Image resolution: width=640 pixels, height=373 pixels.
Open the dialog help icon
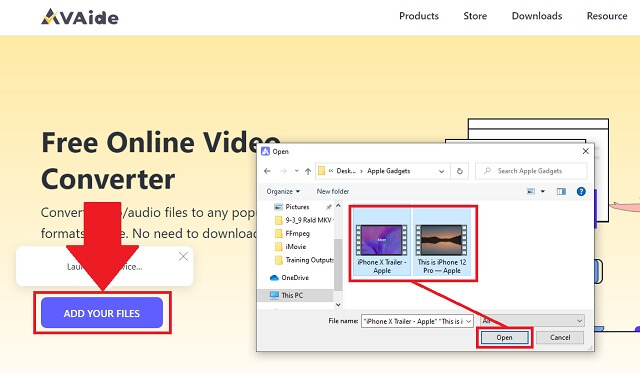pos(581,191)
